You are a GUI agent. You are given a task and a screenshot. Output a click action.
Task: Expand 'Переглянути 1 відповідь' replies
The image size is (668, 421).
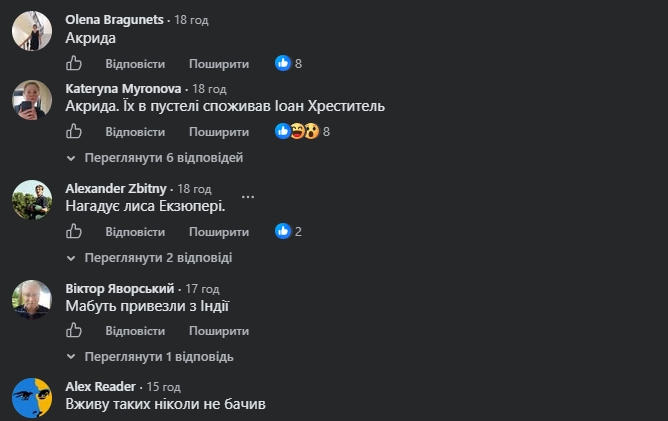click(150, 357)
